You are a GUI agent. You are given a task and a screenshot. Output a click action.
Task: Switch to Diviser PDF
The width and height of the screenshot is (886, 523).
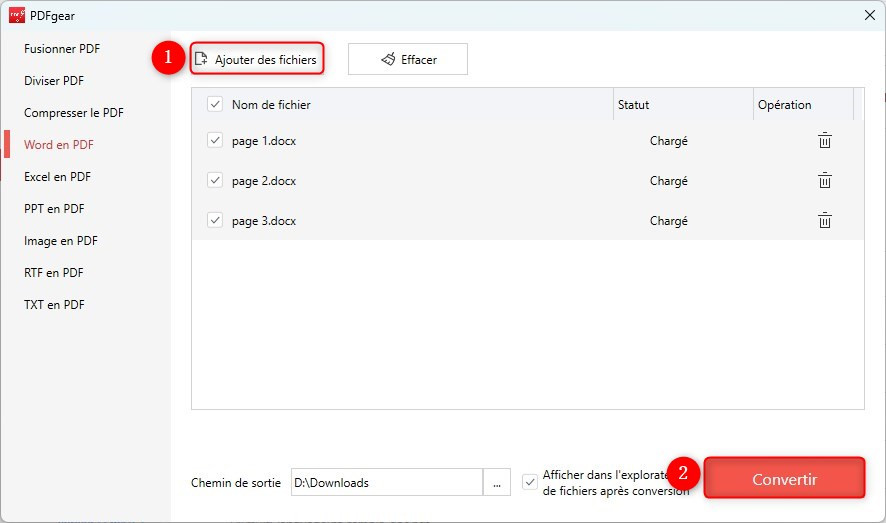coord(54,81)
